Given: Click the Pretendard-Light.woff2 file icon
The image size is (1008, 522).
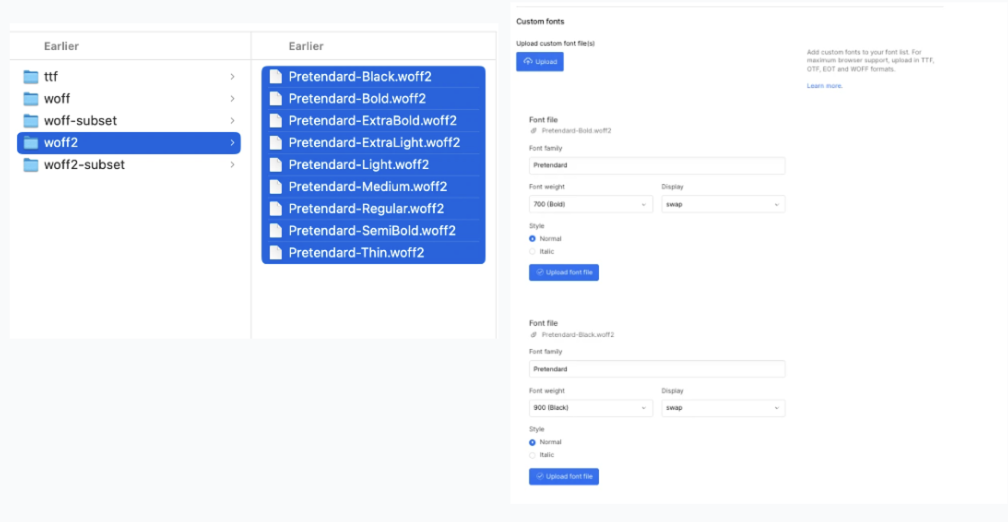Looking at the screenshot, I should click(x=276, y=165).
